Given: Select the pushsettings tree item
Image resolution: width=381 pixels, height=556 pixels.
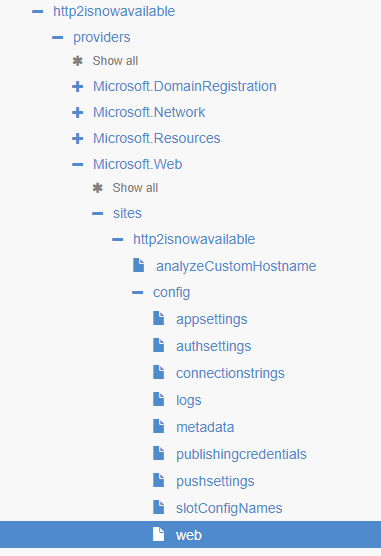Looking at the screenshot, I should [x=215, y=481].
